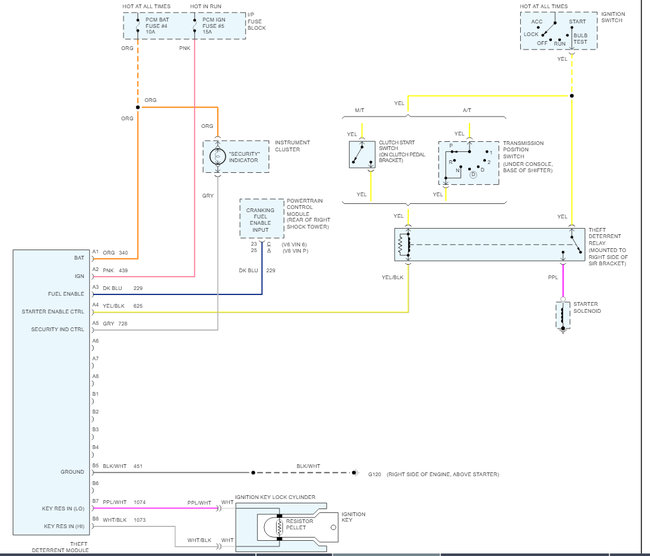Click the 'KEY RES IN (HI)' terminal label
This screenshot has width=650, height=556.
click(64, 527)
